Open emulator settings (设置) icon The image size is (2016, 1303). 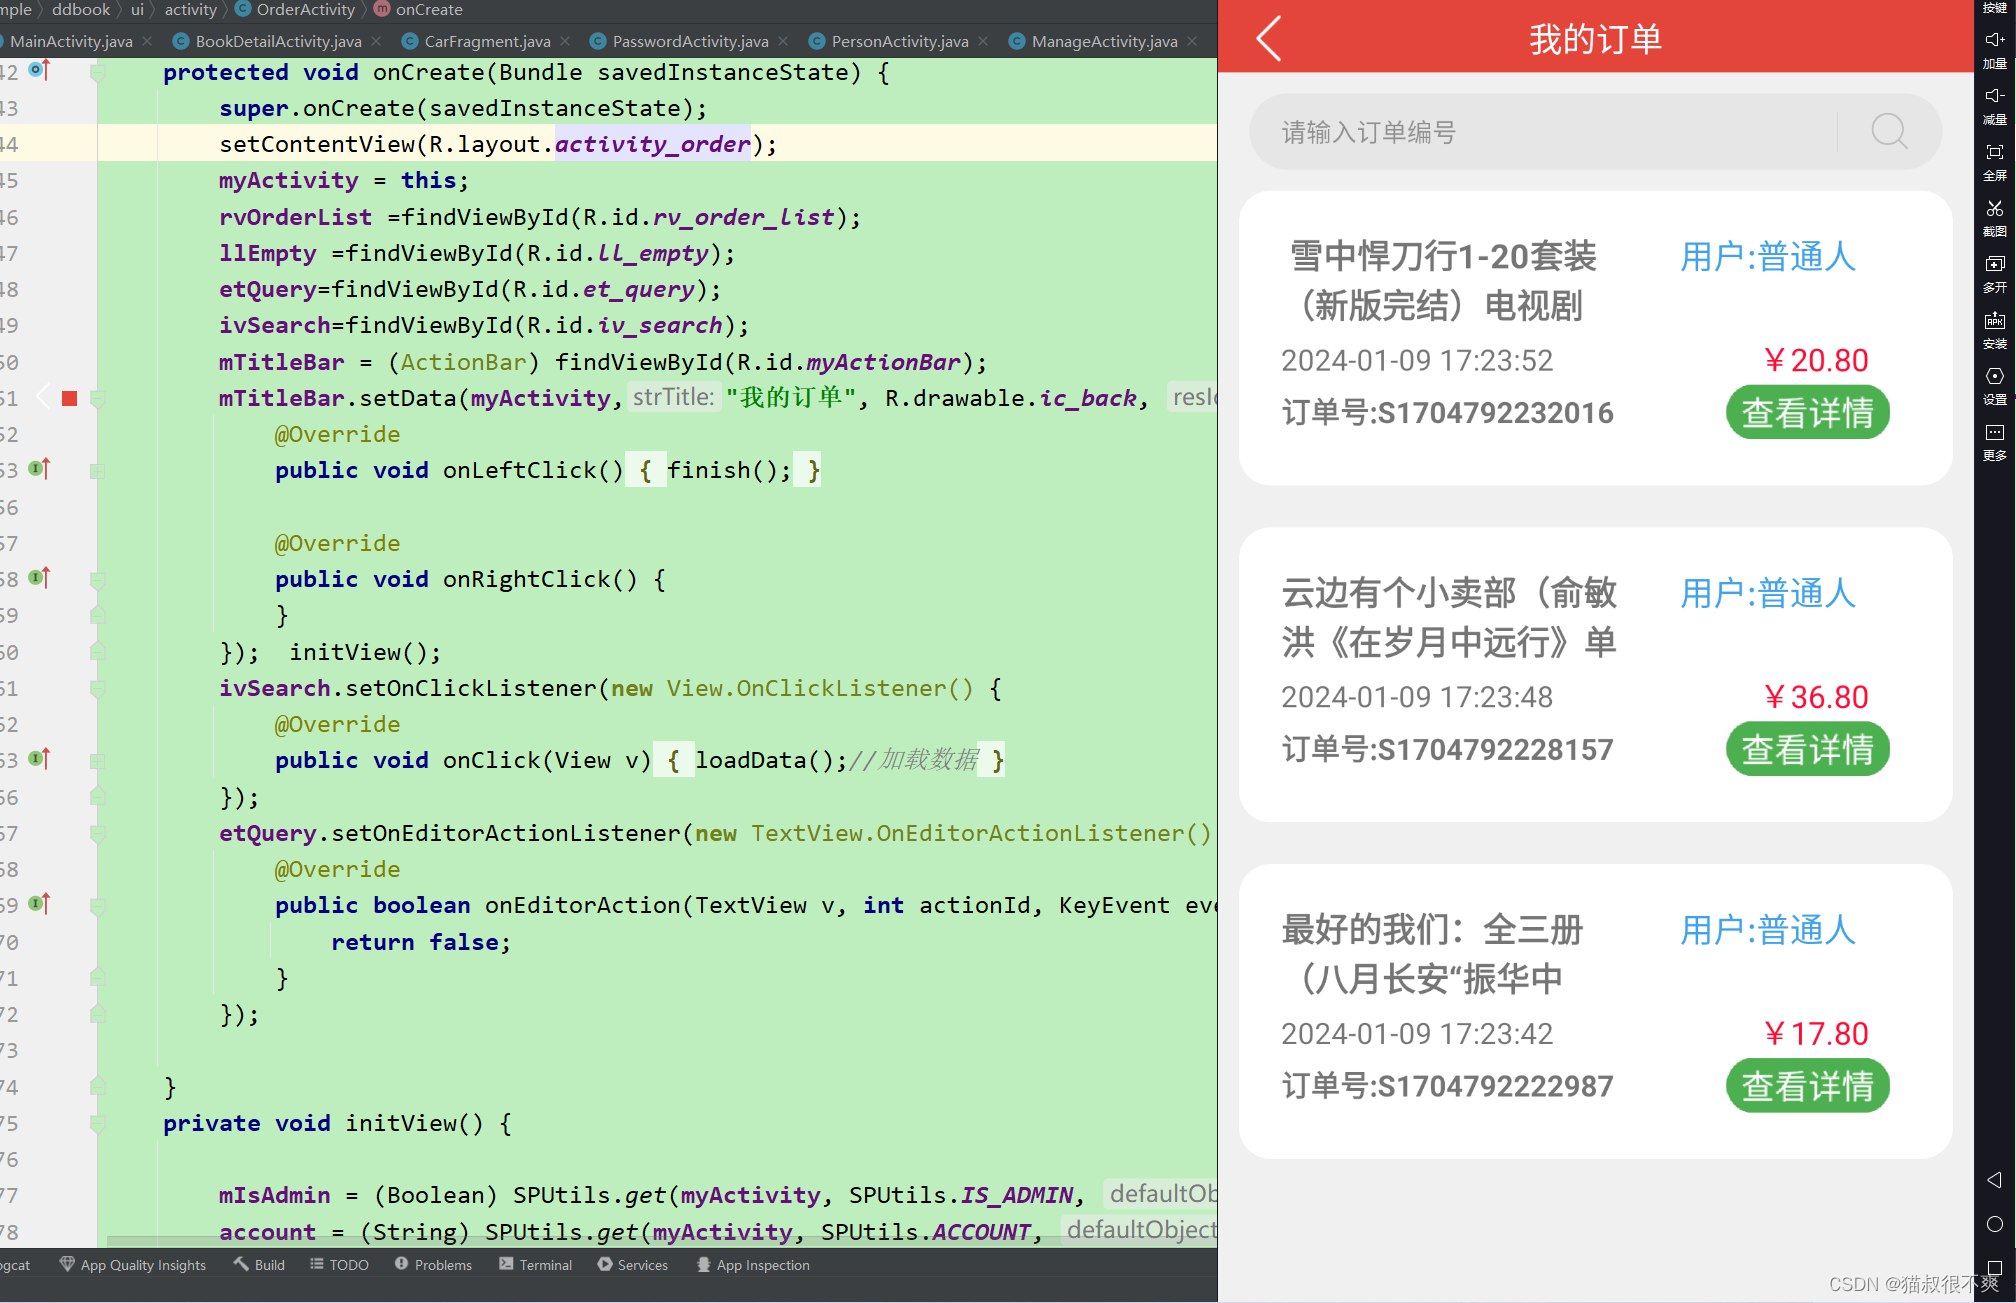[x=1994, y=376]
